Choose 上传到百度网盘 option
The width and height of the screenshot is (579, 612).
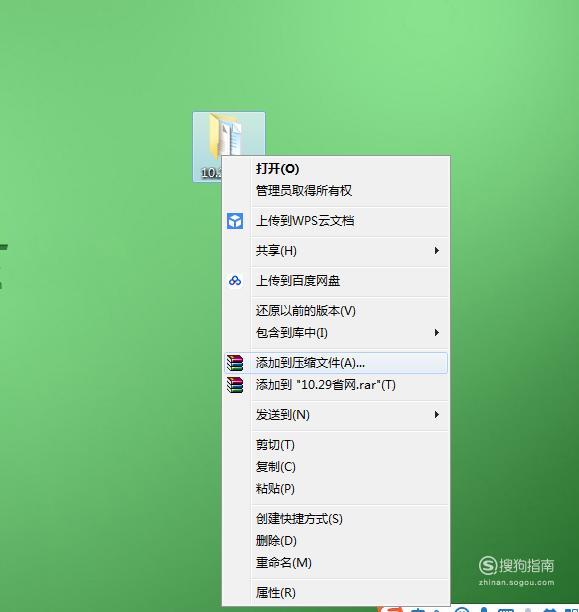pyautogui.click(x=336, y=281)
